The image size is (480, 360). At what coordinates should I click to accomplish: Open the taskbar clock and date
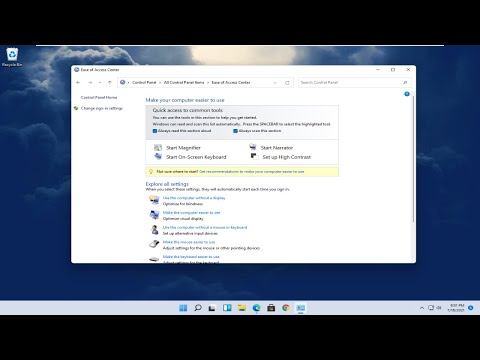click(456, 308)
